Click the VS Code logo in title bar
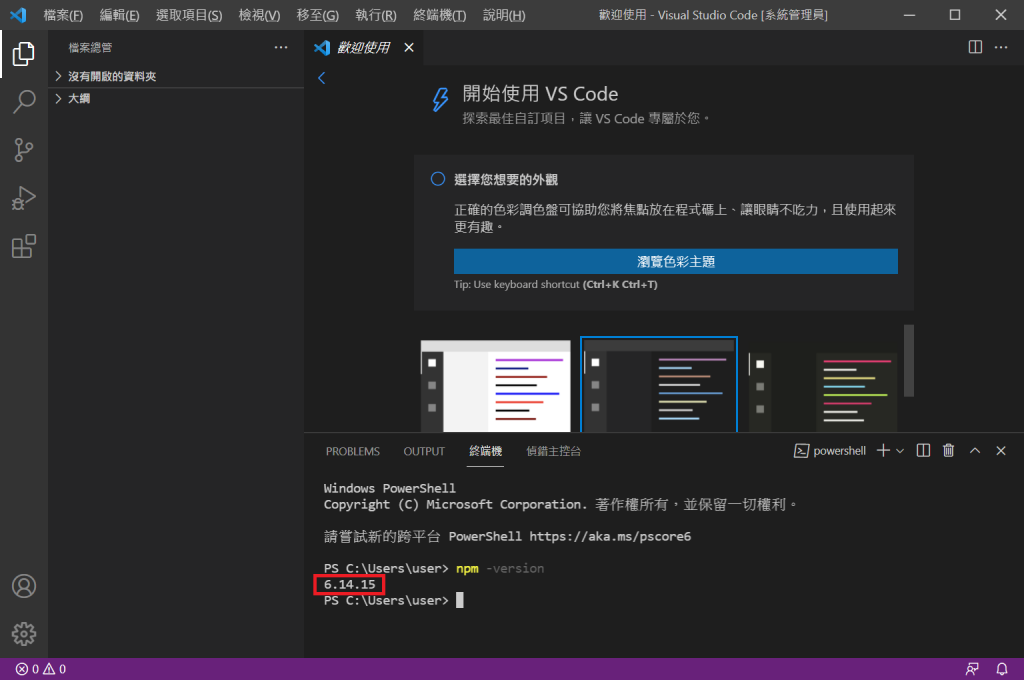 18,14
